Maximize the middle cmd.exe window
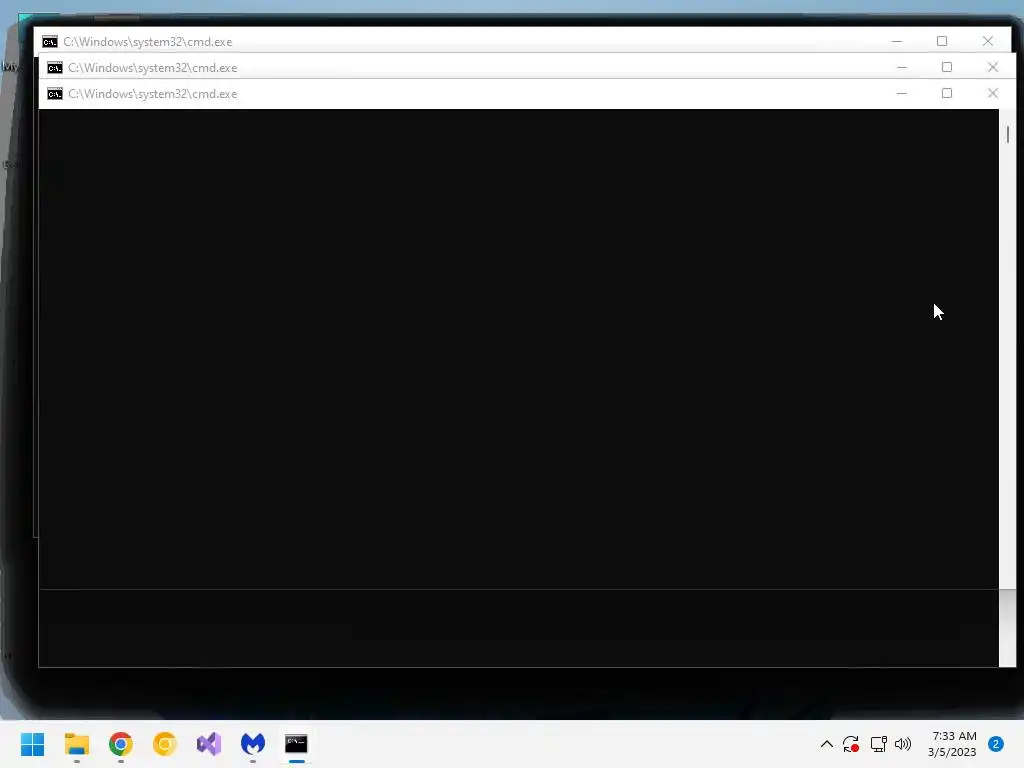 pos(947,67)
